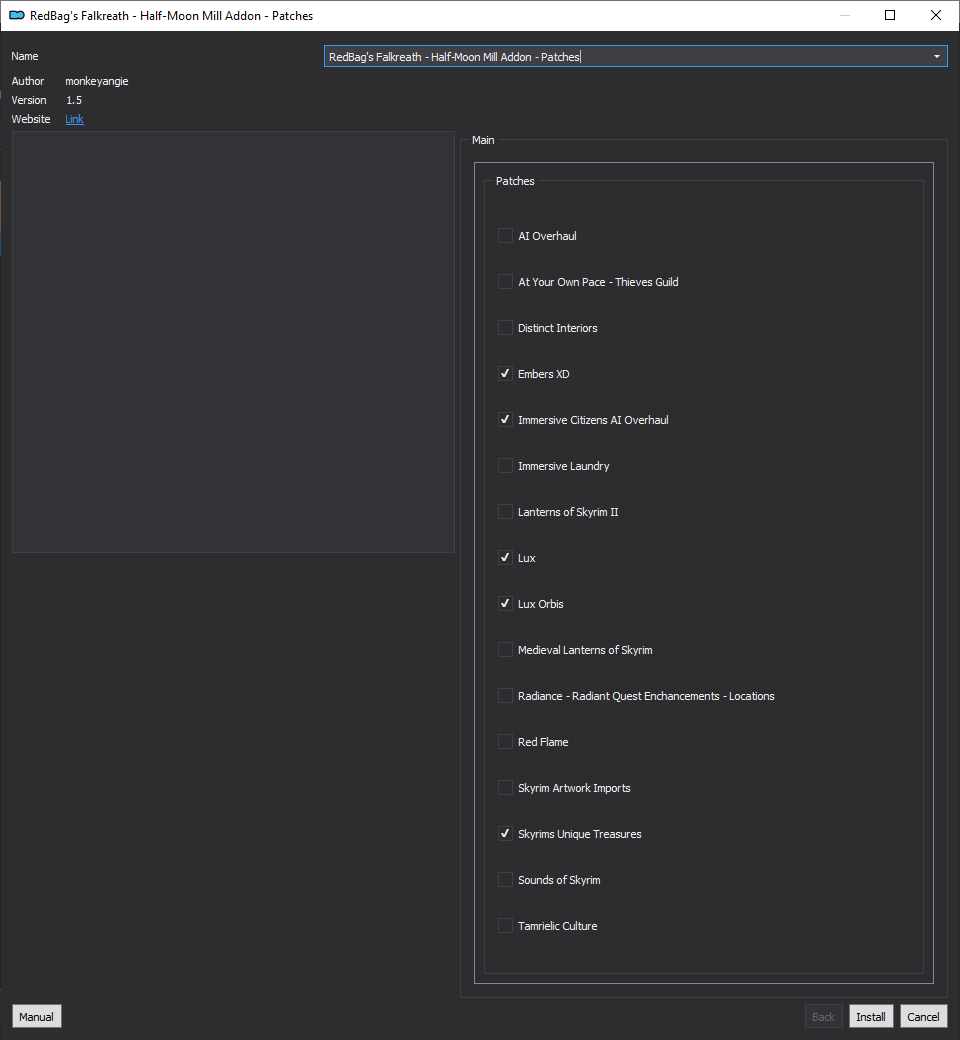Image resolution: width=960 pixels, height=1040 pixels.
Task: Toggle Medieval Lanterns of Skyrim checkbox
Action: [505, 649]
